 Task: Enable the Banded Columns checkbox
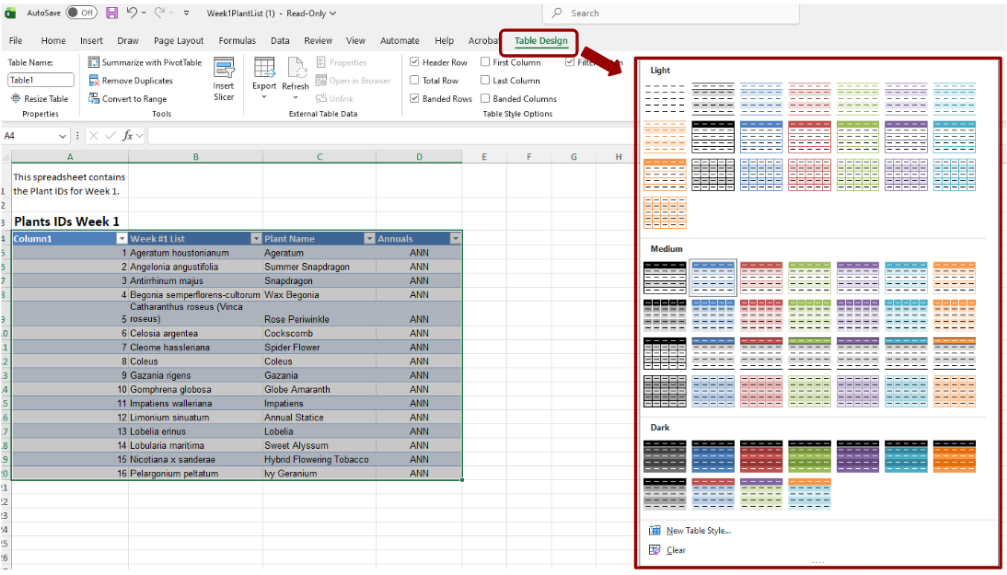click(x=486, y=98)
